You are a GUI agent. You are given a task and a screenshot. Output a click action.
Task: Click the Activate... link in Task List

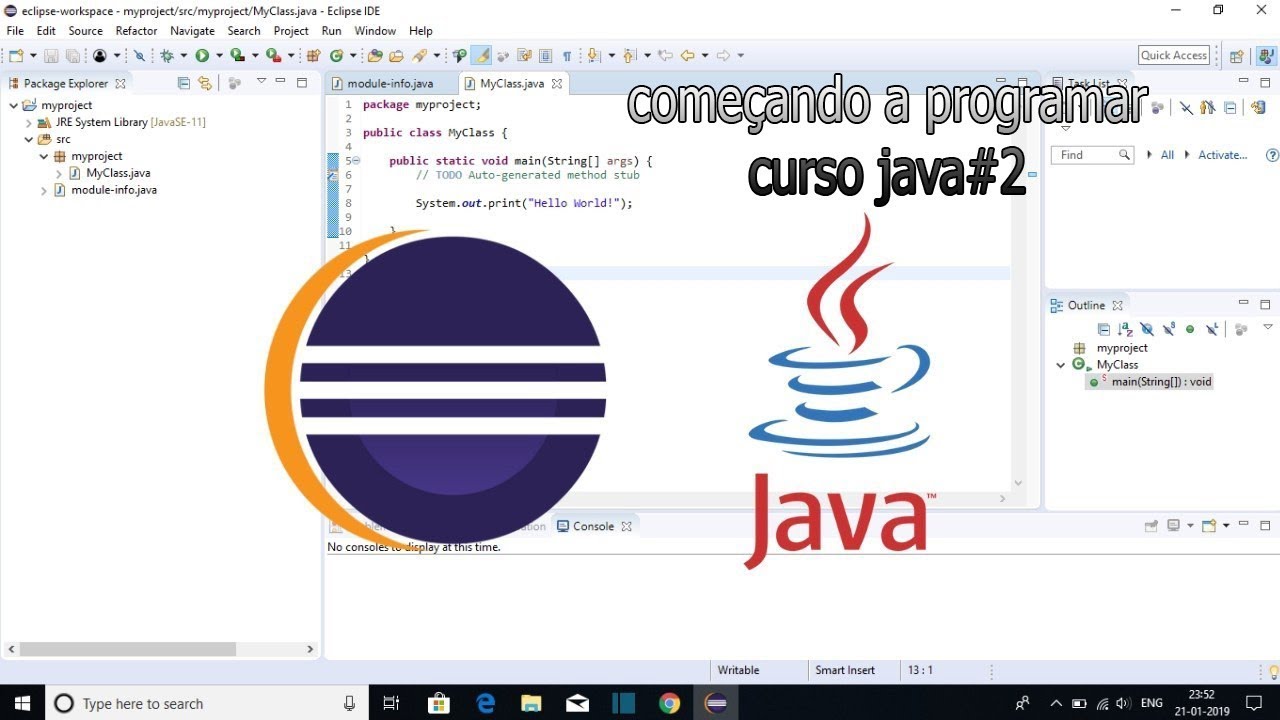coord(1222,155)
